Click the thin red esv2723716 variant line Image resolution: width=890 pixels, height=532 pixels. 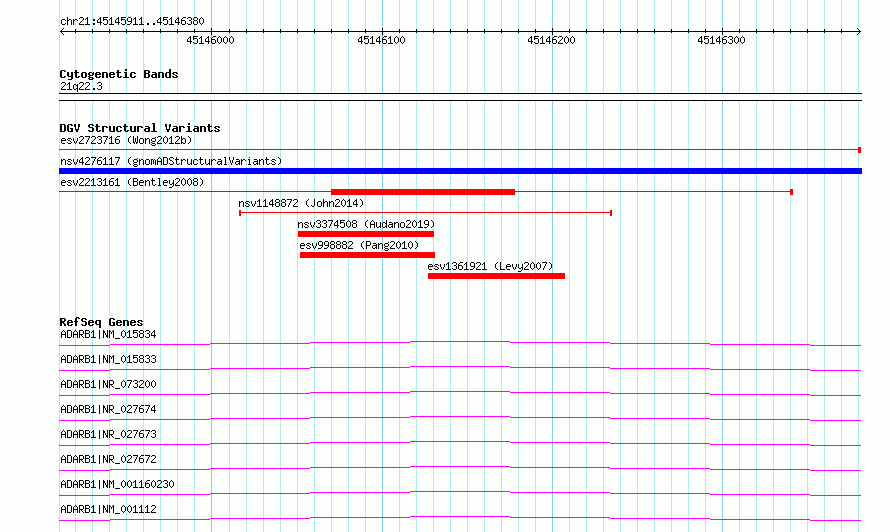460,150
